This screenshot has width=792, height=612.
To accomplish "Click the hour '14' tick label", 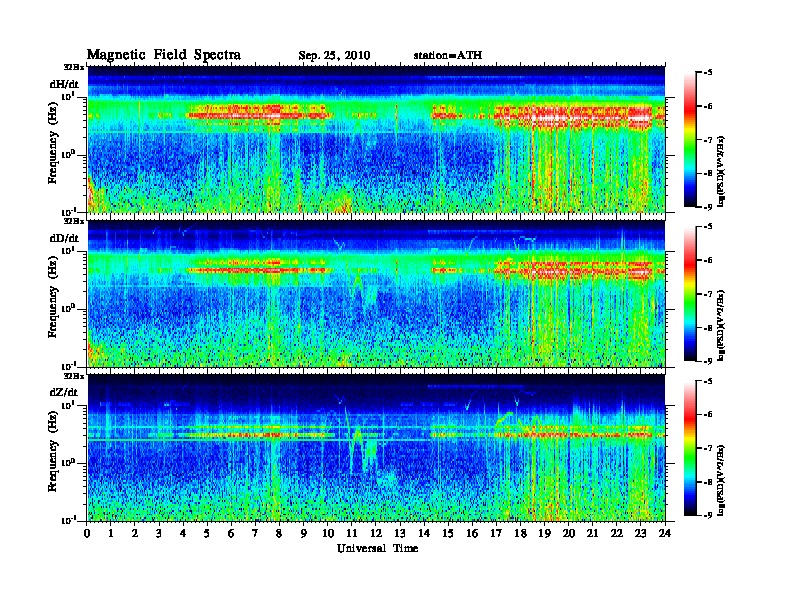I will (424, 533).
